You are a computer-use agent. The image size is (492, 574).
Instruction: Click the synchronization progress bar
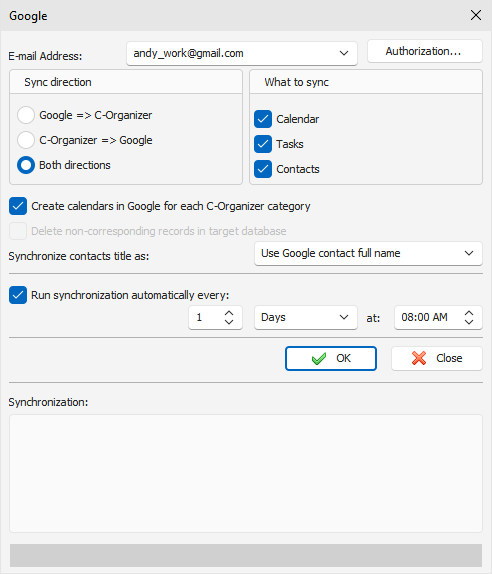(x=246, y=555)
